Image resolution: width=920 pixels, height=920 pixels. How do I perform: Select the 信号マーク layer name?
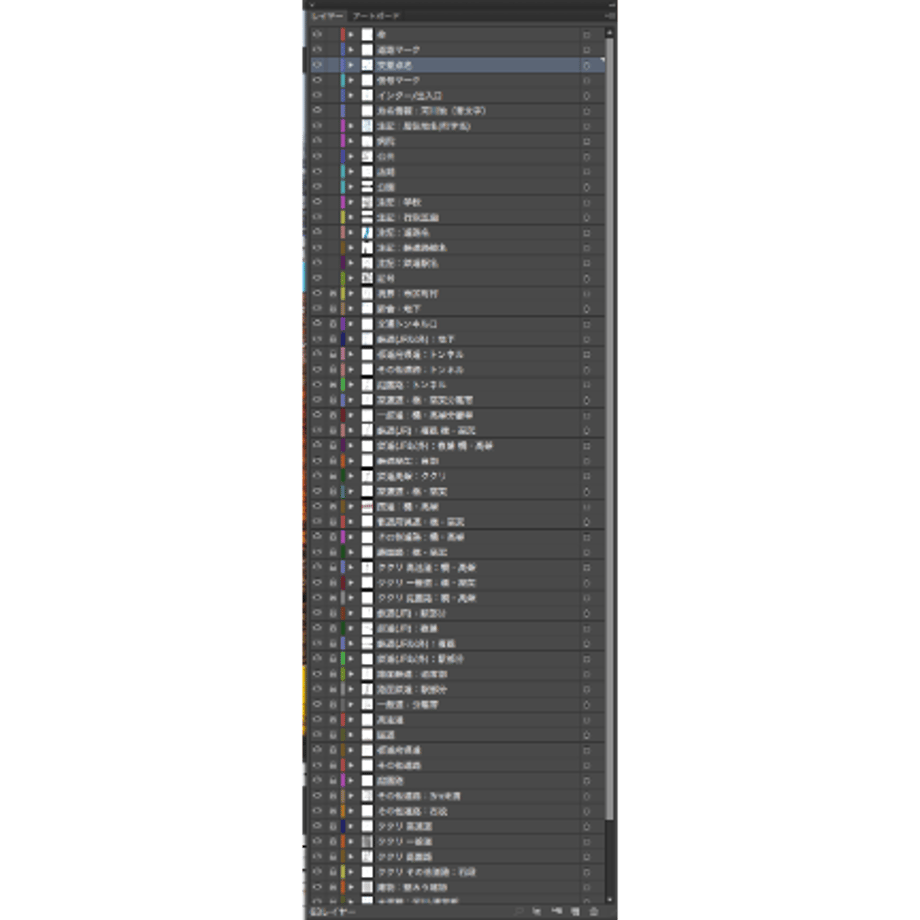pos(398,80)
